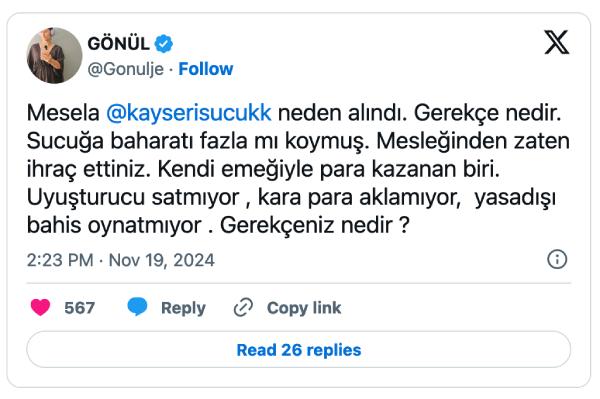The image size is (600, 399).
Task: Click the 567 likes count
Action: click(79, 308)
